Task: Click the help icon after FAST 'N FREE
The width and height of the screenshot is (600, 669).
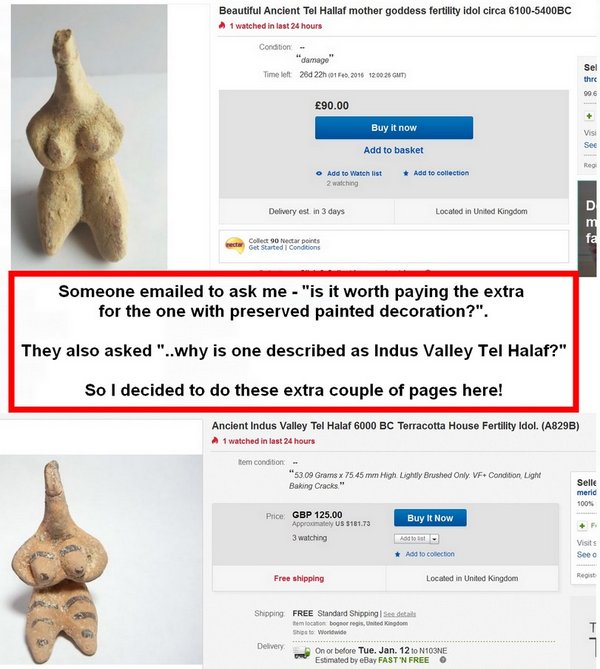Action: 443,660
